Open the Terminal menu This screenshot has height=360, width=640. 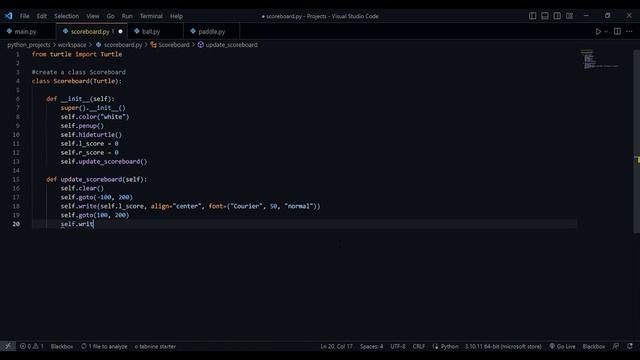tap(151, 16)
